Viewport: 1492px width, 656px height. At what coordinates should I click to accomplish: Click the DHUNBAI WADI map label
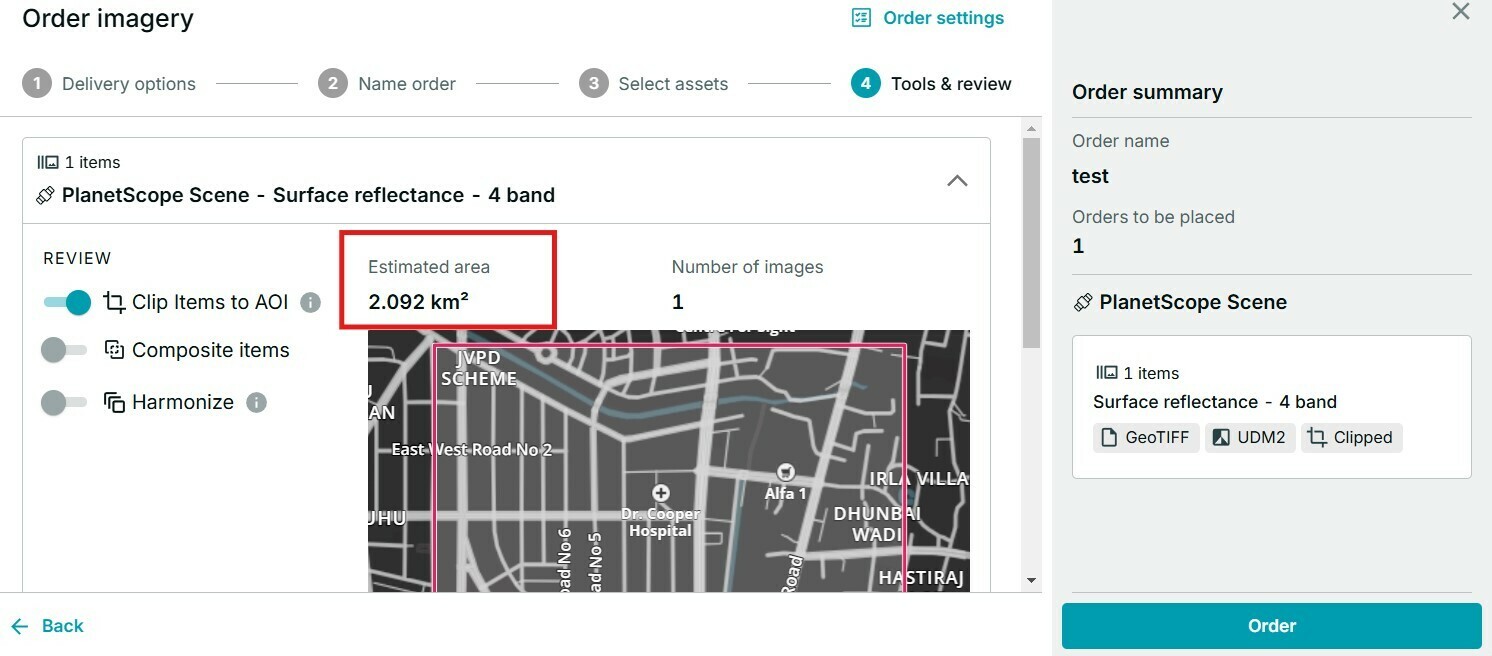point(877,524)
